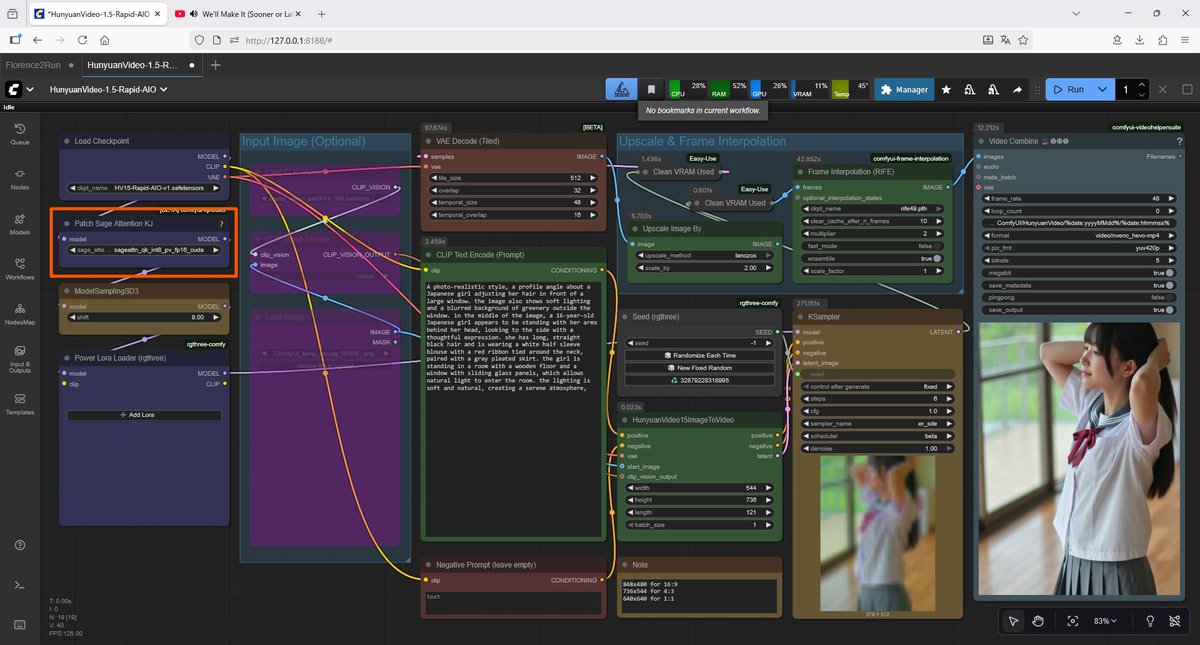1200x645 pixels.
Task: Click seed value 32879228318995 button
Action: (x=700, y=380)
